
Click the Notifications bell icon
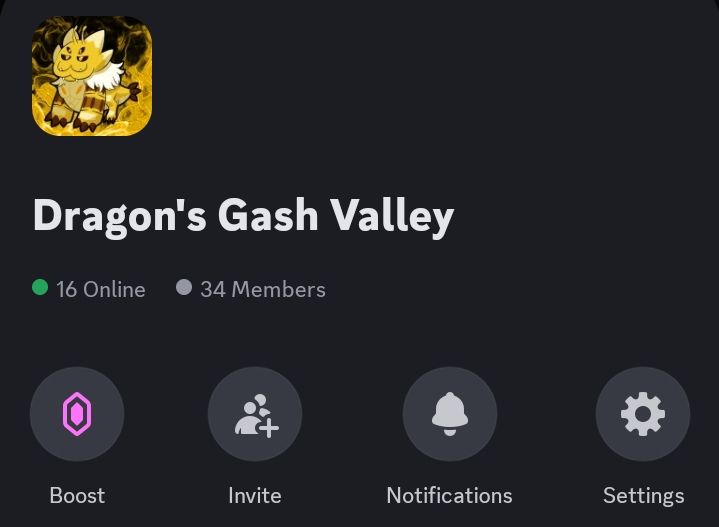[x=450, y=414]
